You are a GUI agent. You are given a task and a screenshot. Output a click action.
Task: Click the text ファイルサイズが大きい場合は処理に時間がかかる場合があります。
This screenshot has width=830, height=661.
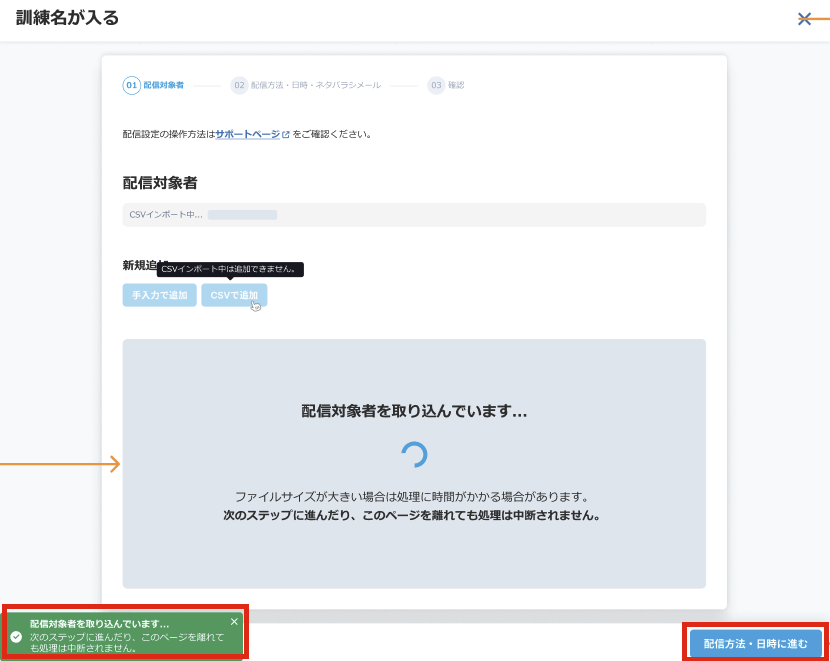coord(412,497)
